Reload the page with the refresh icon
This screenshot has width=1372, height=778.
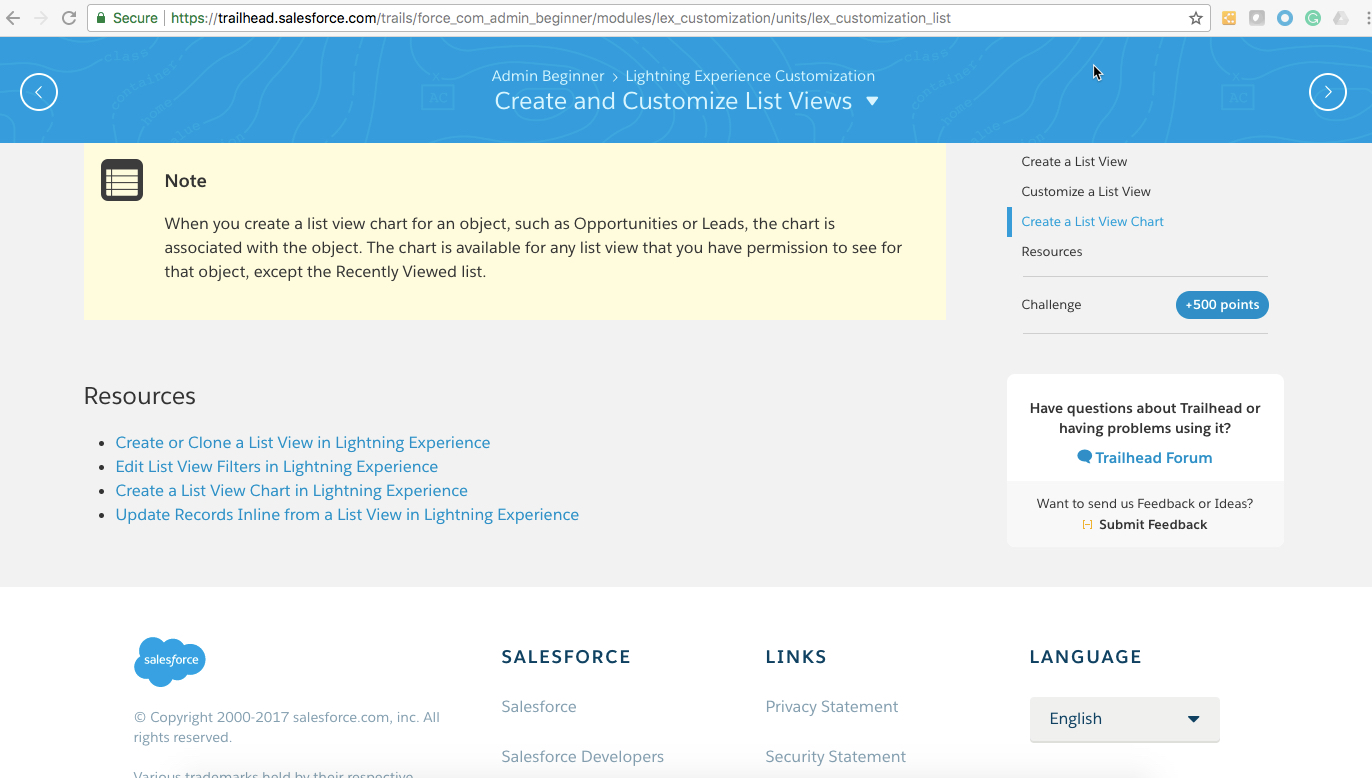click(x=69, y=18)
